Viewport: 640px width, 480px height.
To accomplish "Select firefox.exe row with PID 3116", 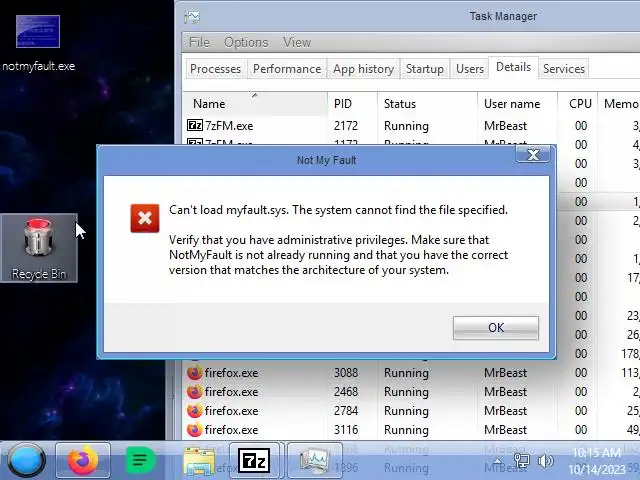I will [411, 430].
